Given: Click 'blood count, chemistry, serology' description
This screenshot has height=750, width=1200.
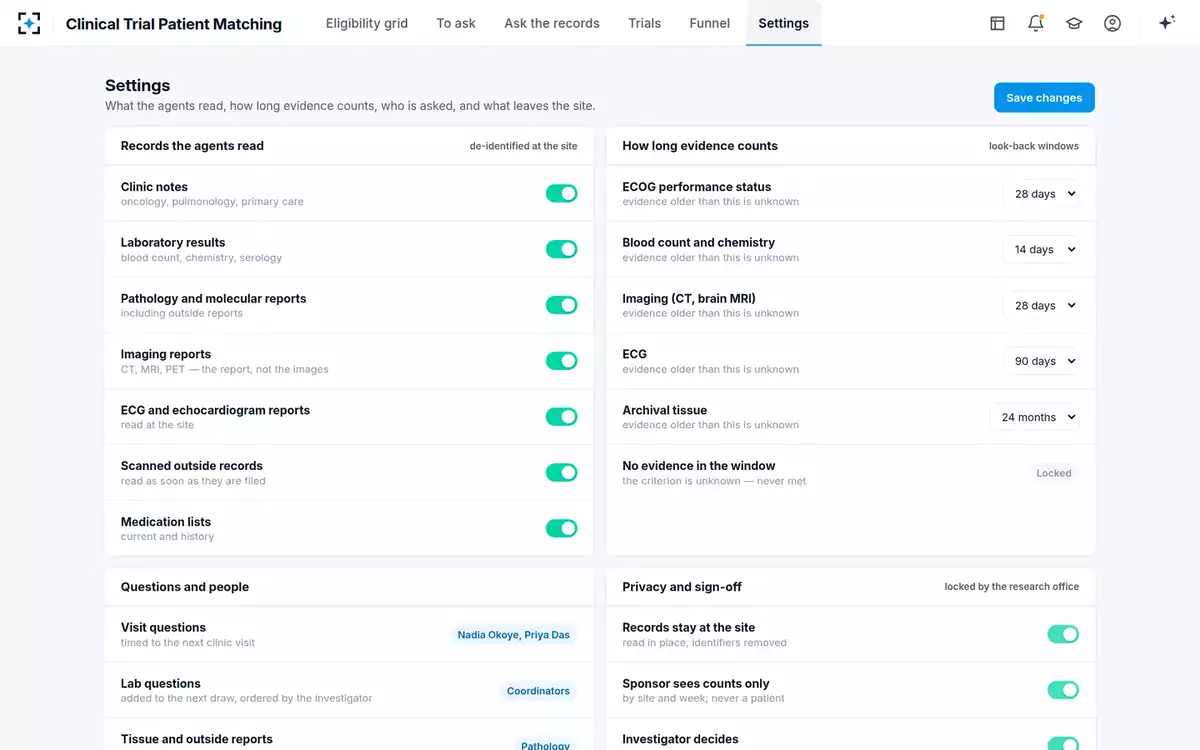Looking at the screenshot, I should tap(201, 258).
